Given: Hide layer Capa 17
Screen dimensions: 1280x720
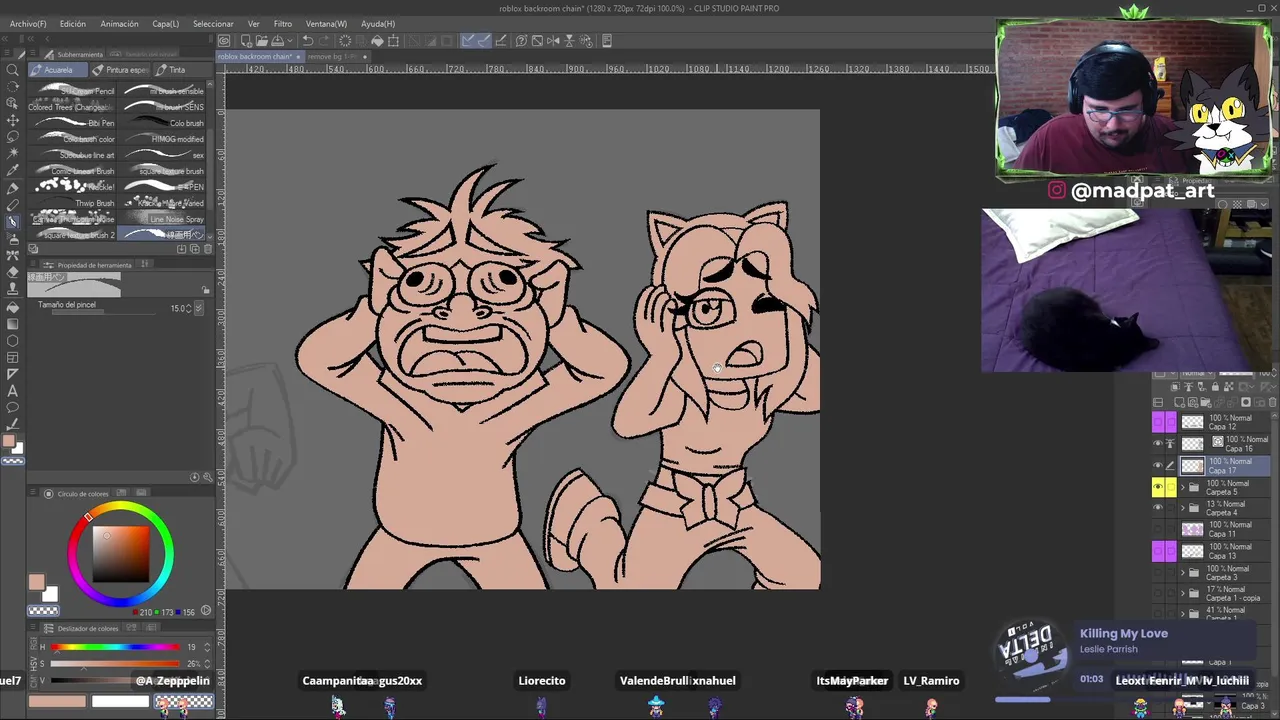Looking at the screenshot, I should pyautogui.click(x=1158, y=465).
